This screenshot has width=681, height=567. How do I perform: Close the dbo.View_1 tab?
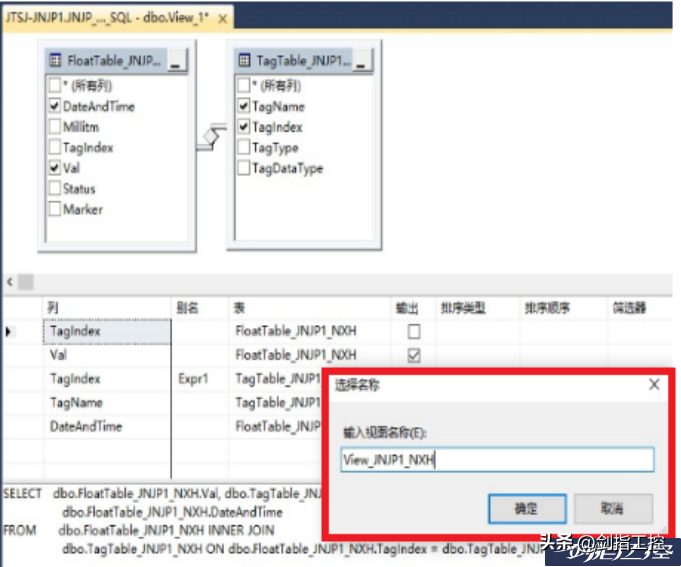(222, 19)
